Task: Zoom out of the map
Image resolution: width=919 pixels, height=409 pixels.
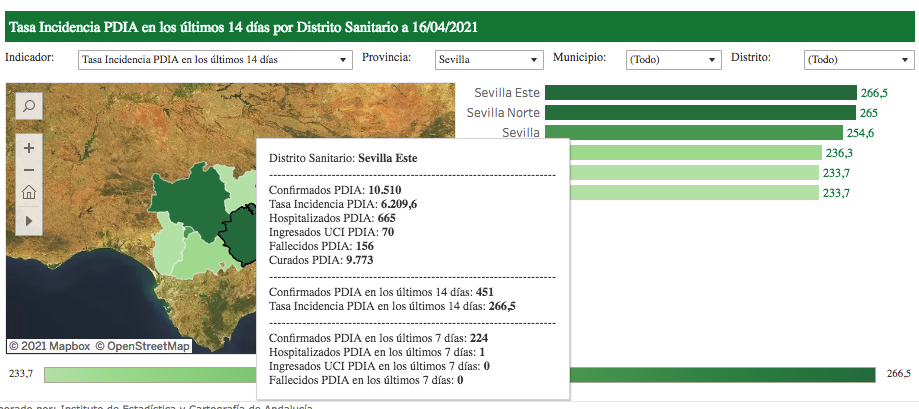Action: tap(29, 170)
